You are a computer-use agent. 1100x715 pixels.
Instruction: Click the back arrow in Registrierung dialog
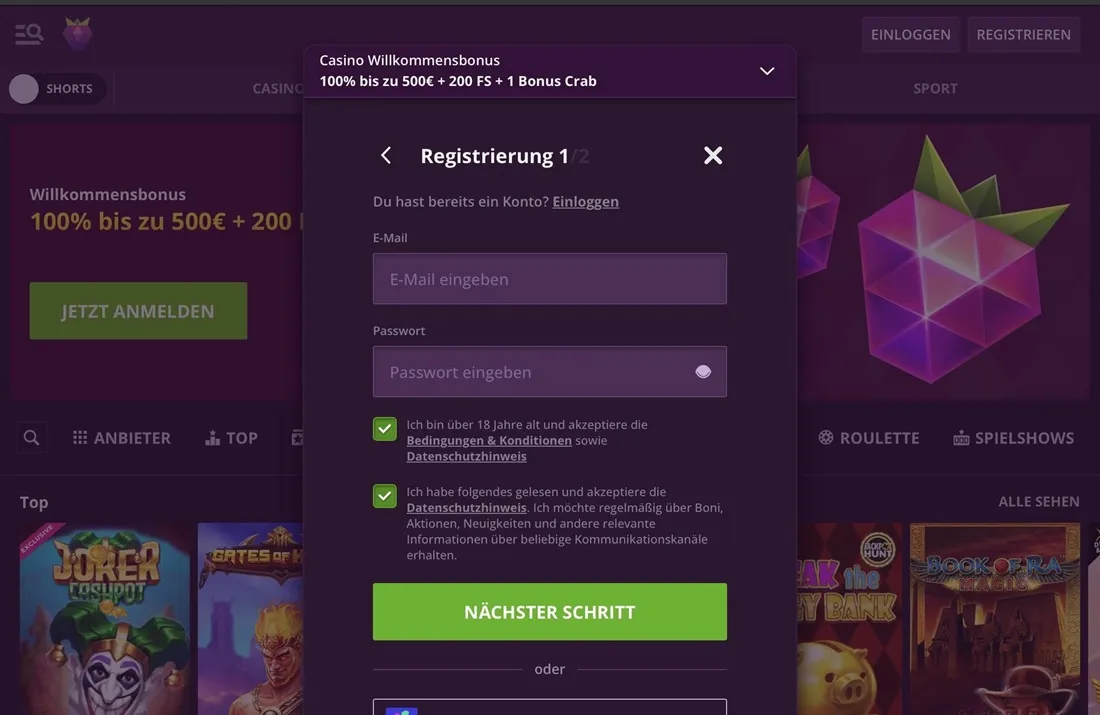click(x=386, y=155)
